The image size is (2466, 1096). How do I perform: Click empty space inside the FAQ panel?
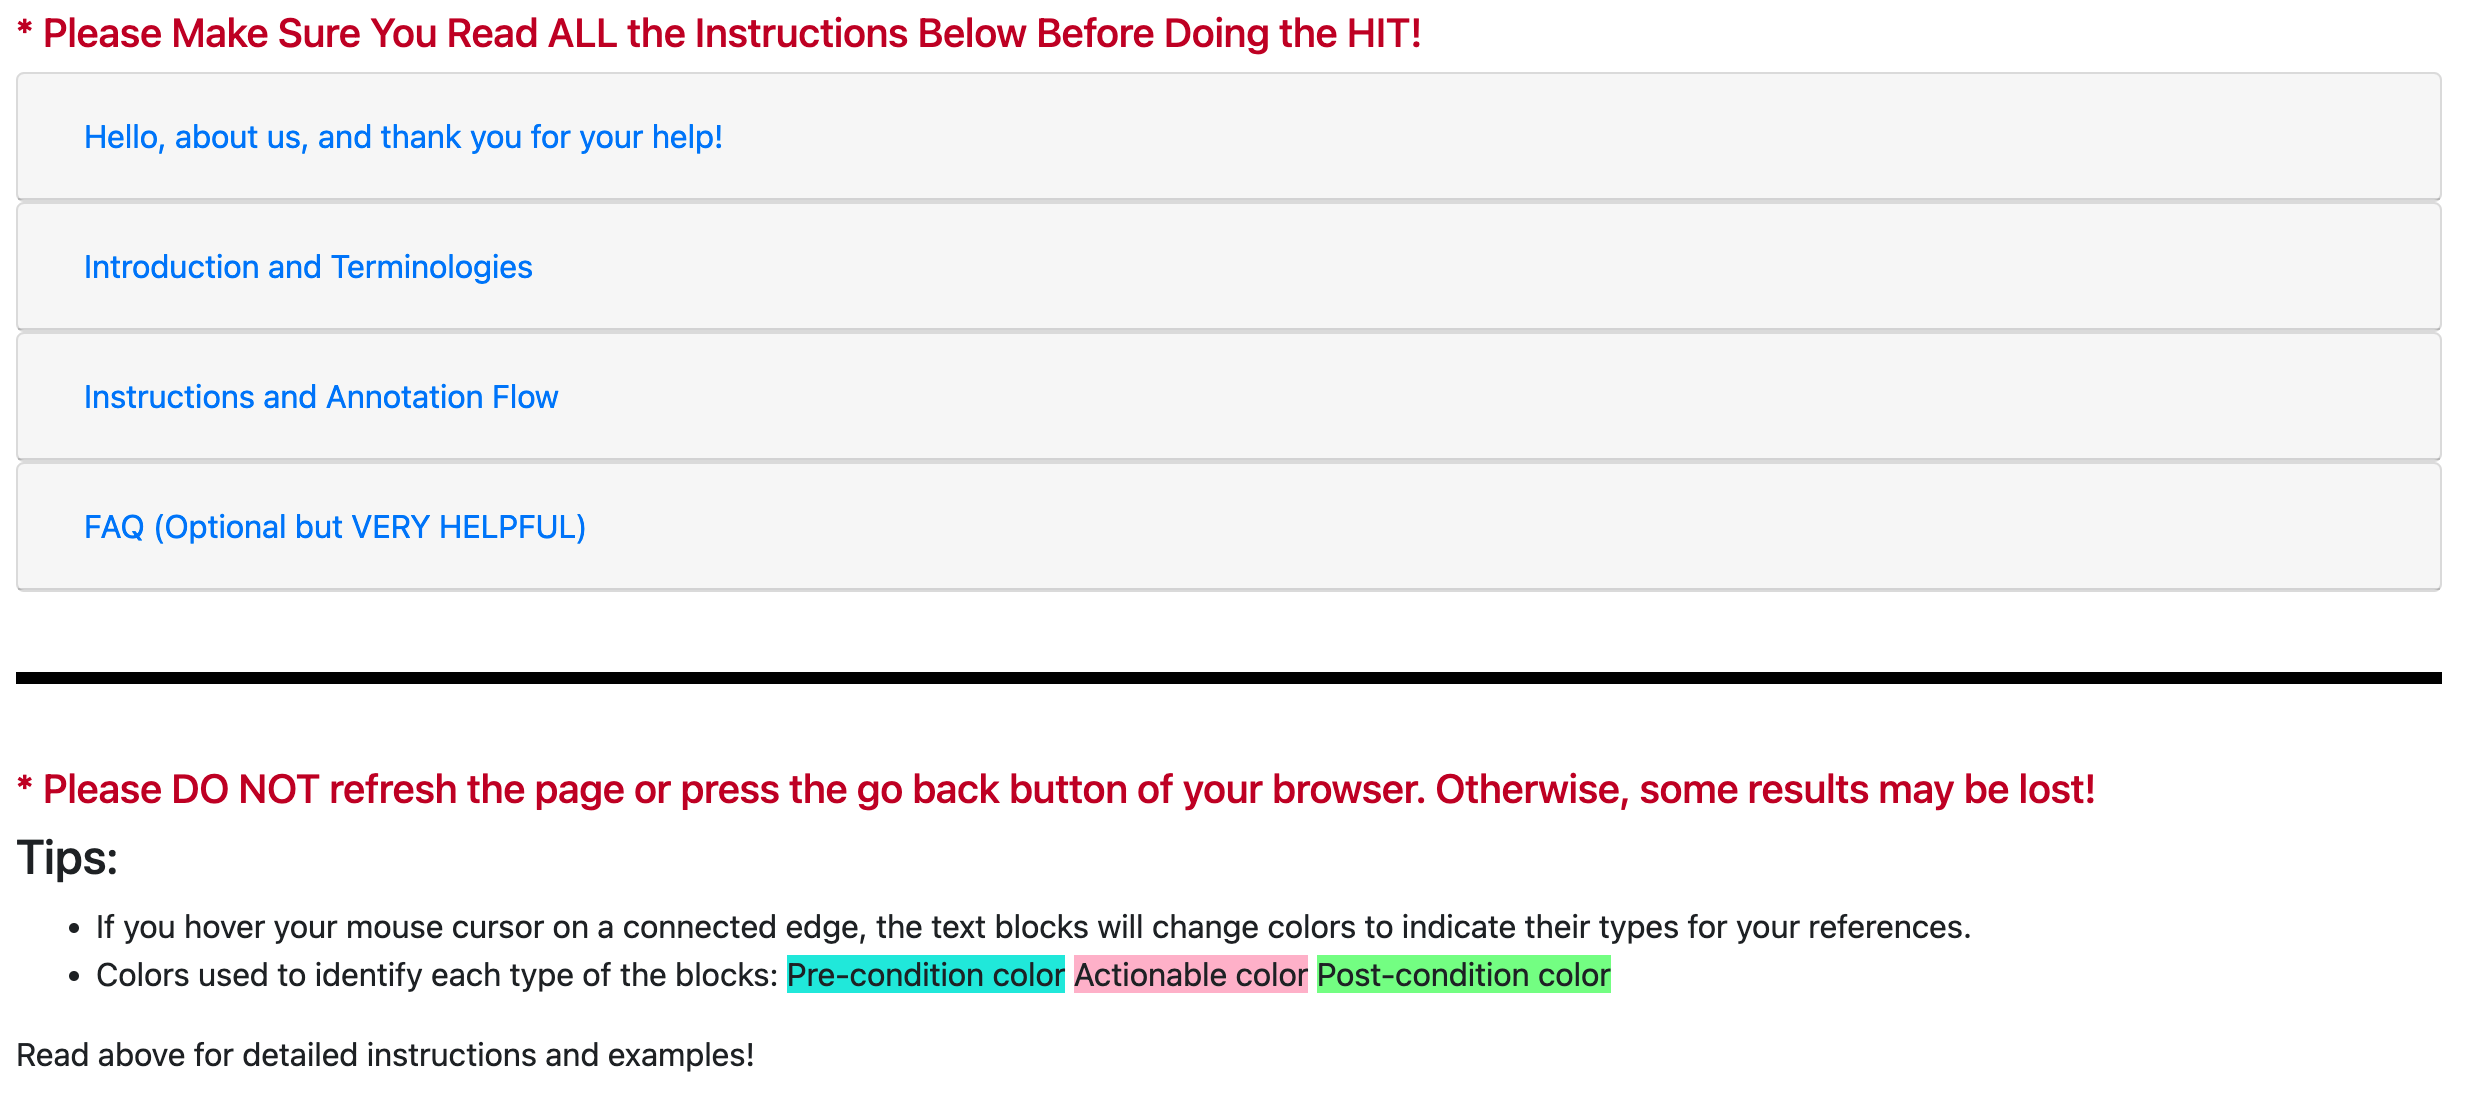pos(1500,527)
